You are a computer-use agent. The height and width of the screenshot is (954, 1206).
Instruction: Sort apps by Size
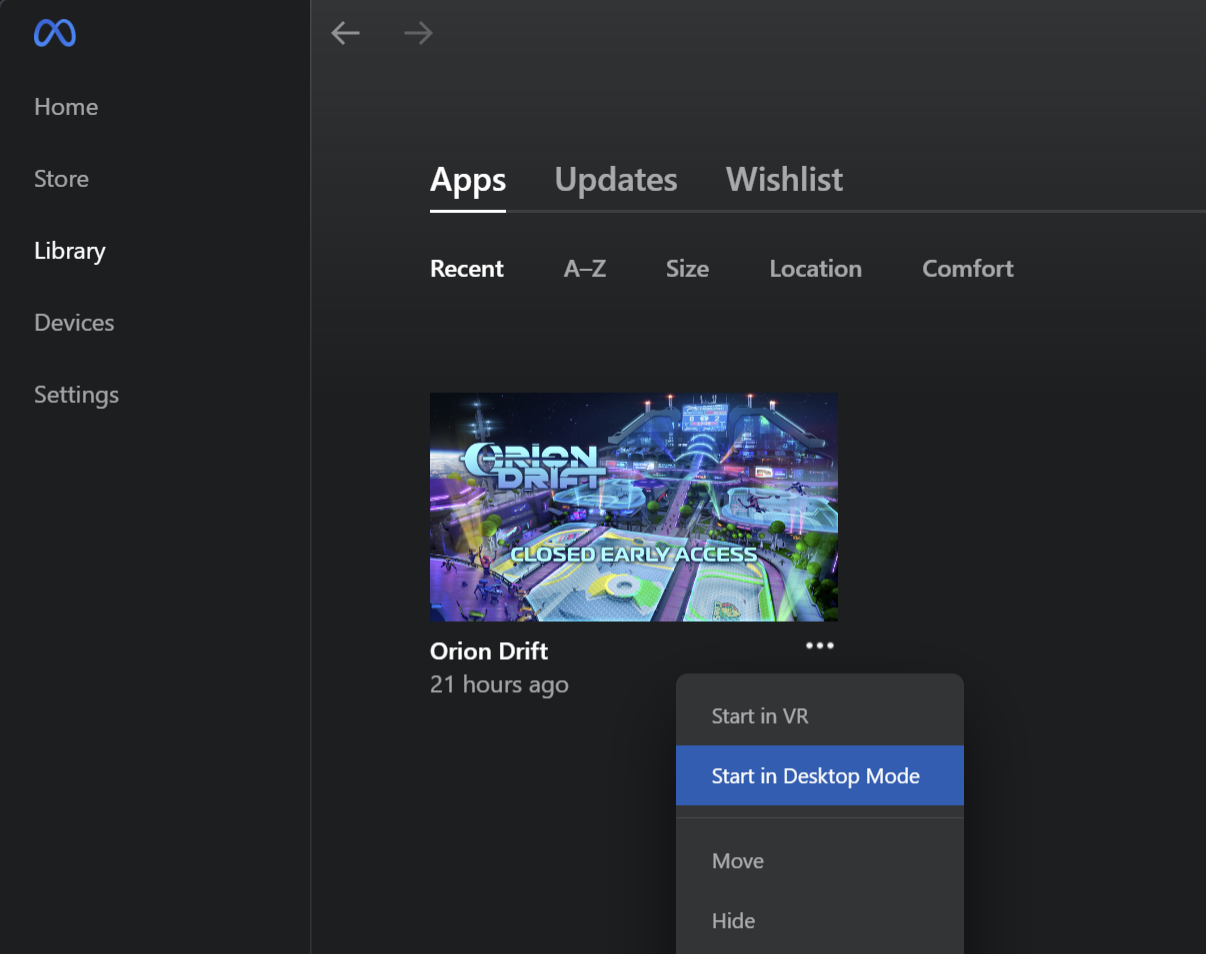click(x=687, y=268)
